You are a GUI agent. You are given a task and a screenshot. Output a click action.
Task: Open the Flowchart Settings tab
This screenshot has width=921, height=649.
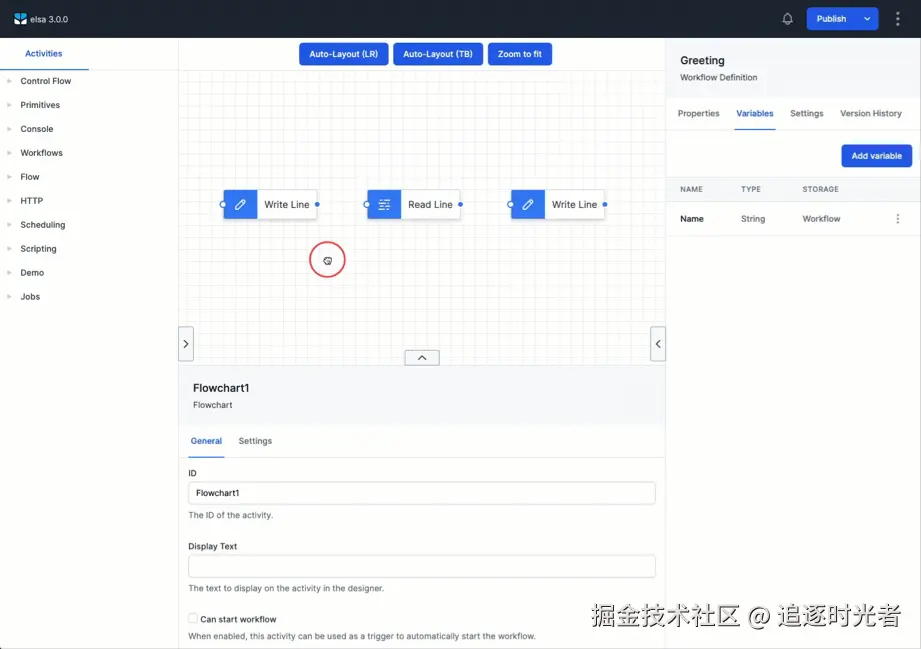255,441
